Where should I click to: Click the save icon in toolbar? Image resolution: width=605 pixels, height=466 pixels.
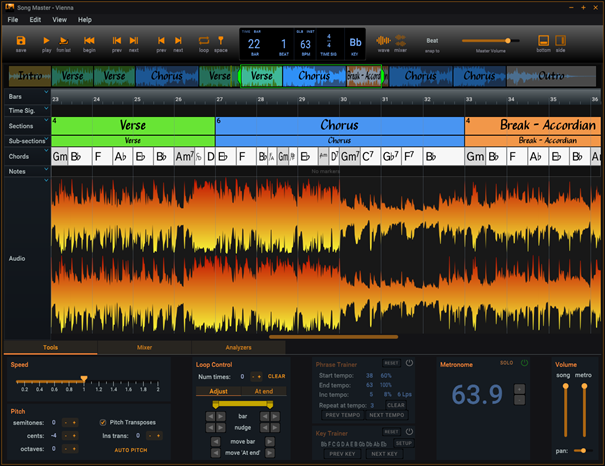(21, 40)
